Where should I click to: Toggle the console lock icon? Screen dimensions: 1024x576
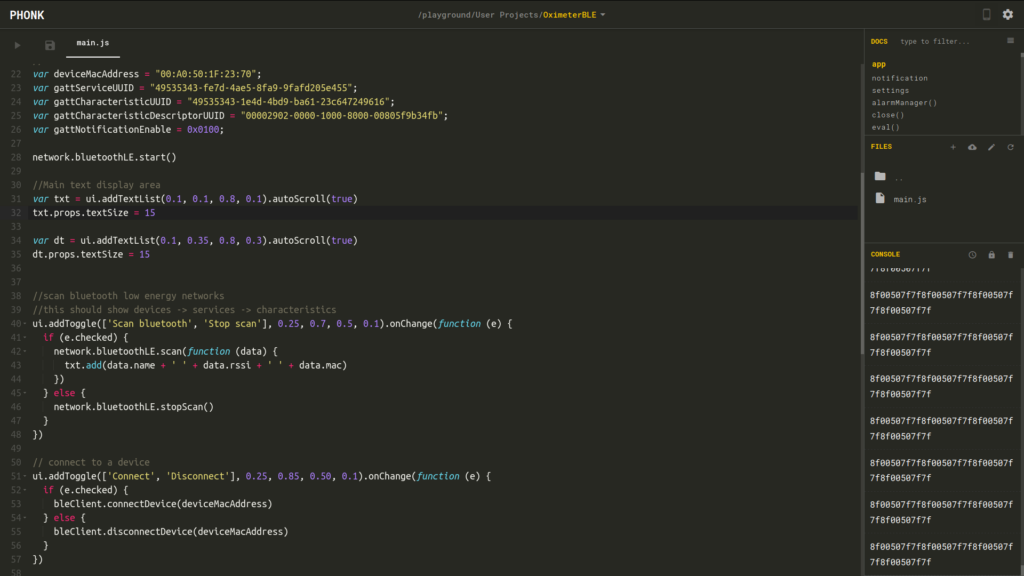pyautogui.click(x=991, y=255)
